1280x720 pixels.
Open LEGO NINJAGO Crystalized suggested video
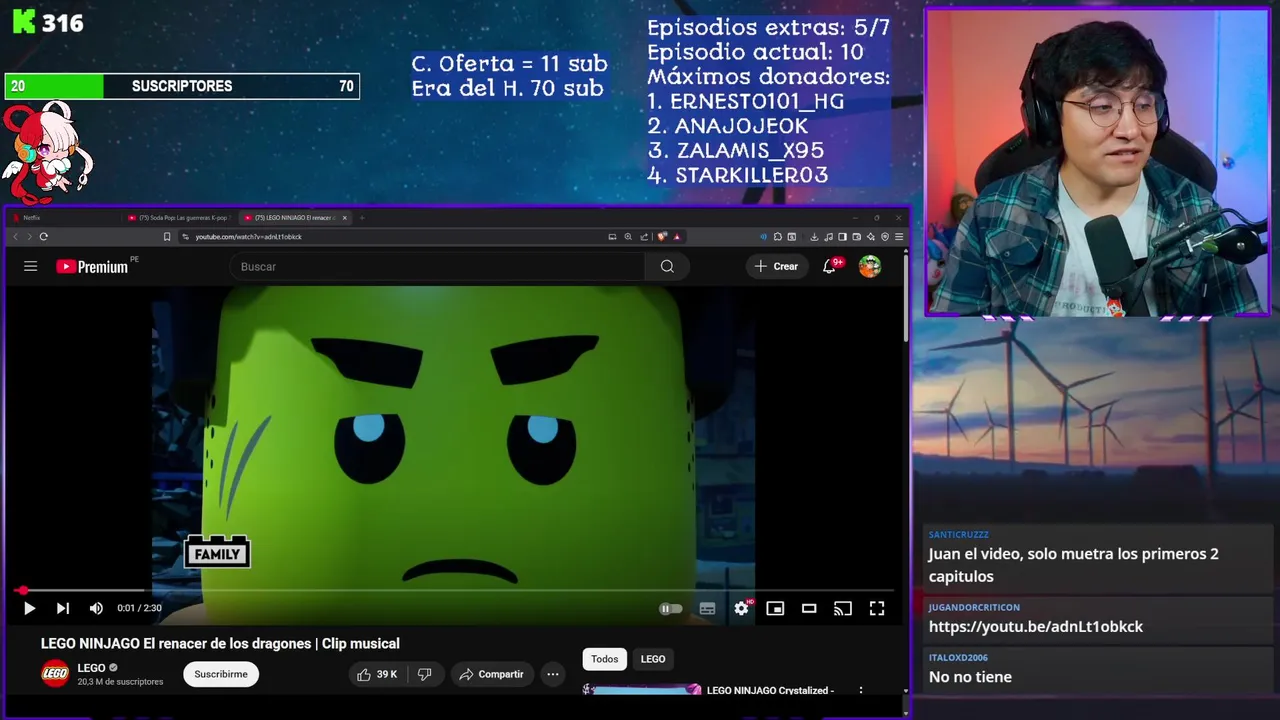coord(770,690)
